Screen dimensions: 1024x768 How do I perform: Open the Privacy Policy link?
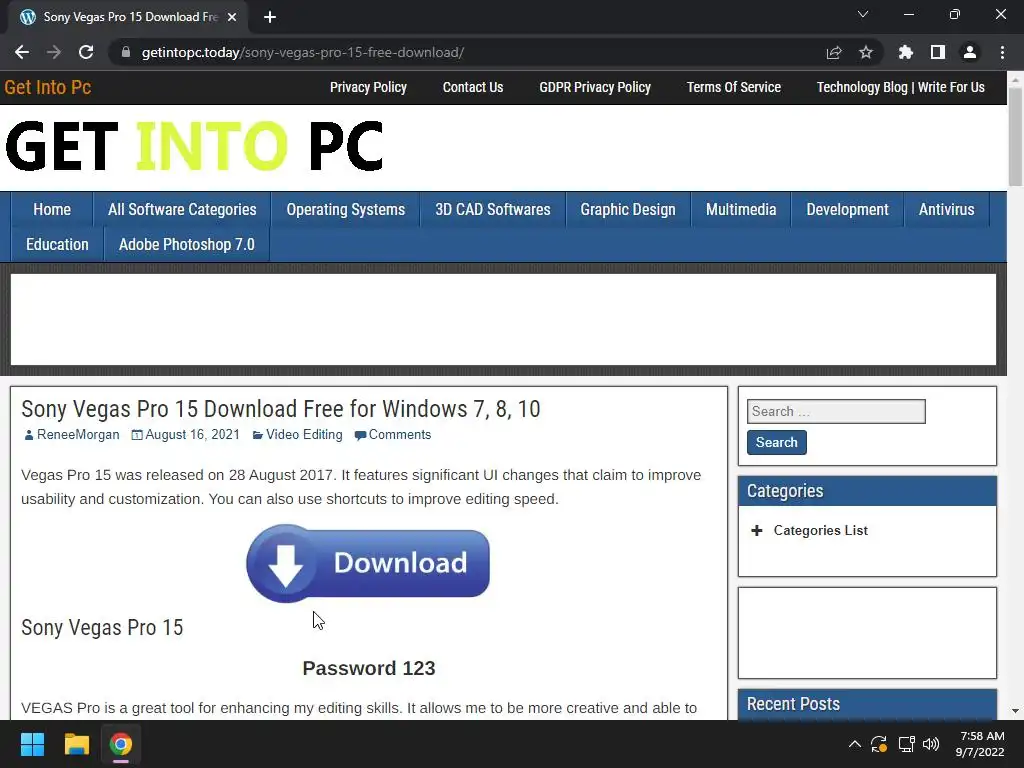click(x=368, y=88)
